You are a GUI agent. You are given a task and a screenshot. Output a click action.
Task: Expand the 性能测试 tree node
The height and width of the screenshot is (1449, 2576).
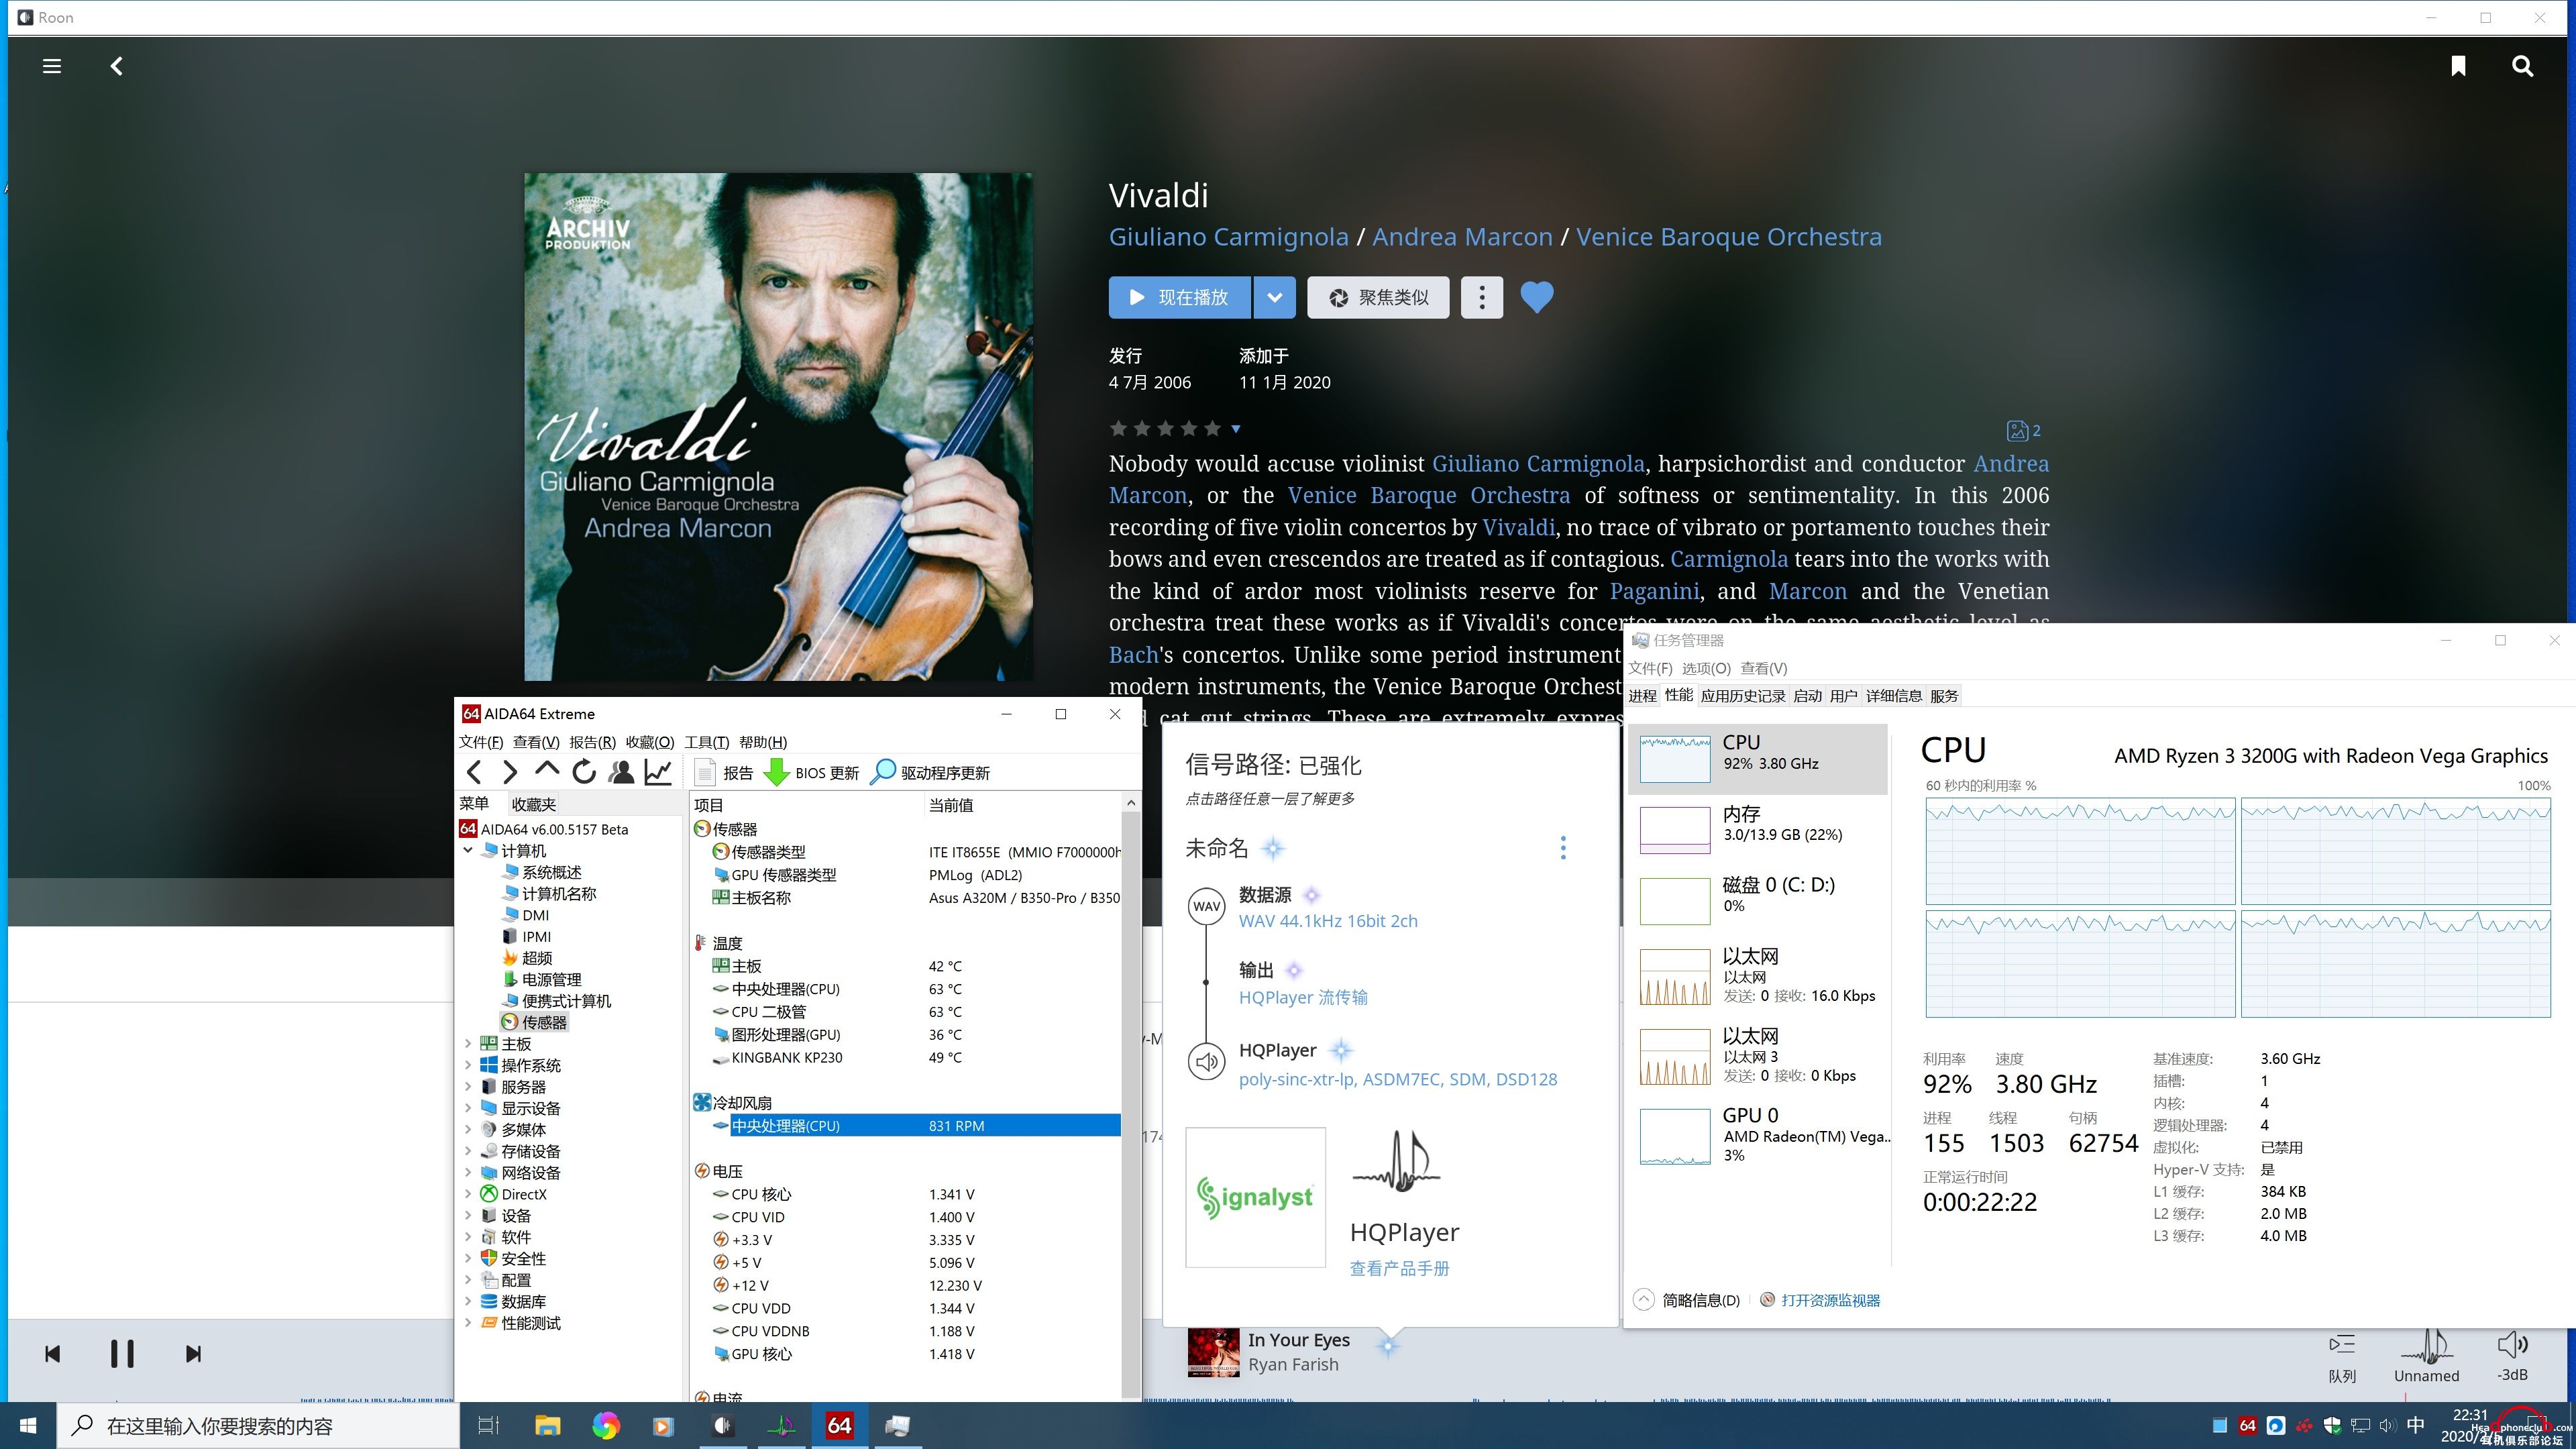click(468, 1323)
